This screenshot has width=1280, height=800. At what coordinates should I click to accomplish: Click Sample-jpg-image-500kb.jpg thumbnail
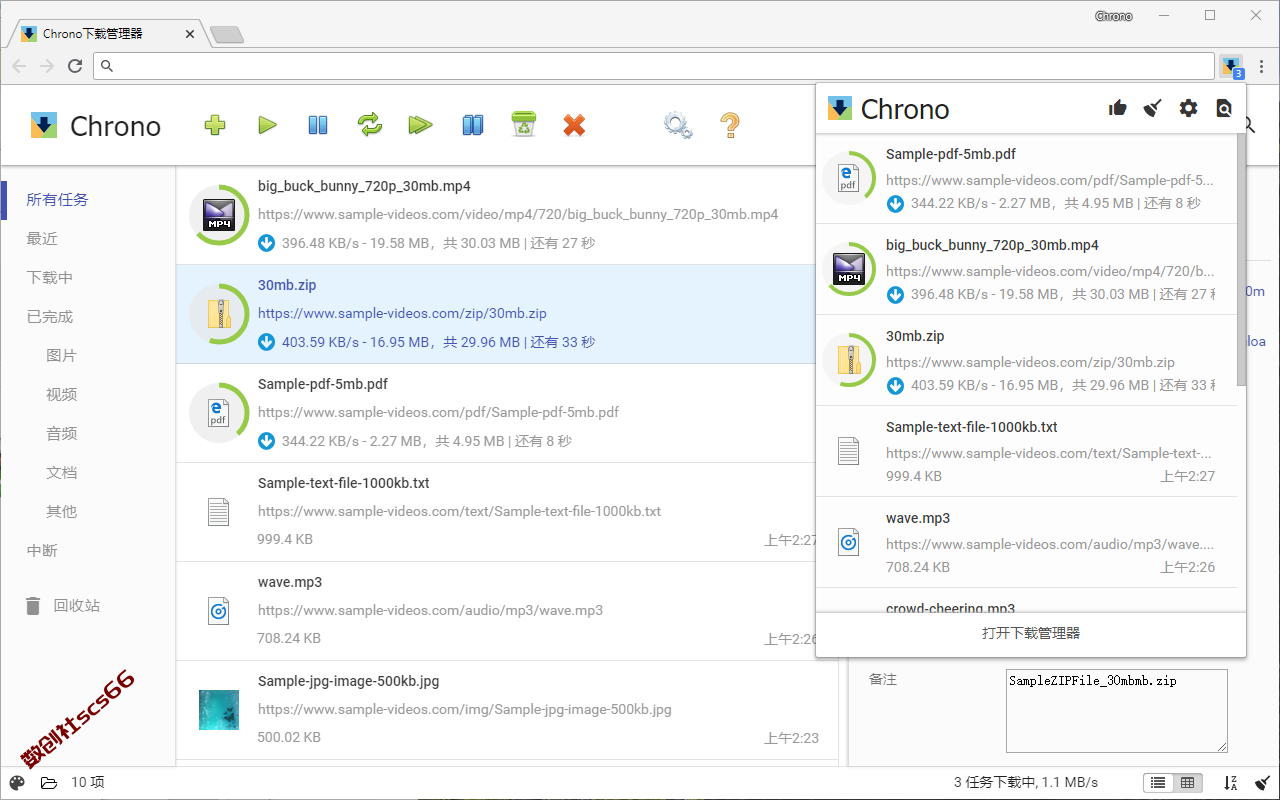tap(218, 709)
